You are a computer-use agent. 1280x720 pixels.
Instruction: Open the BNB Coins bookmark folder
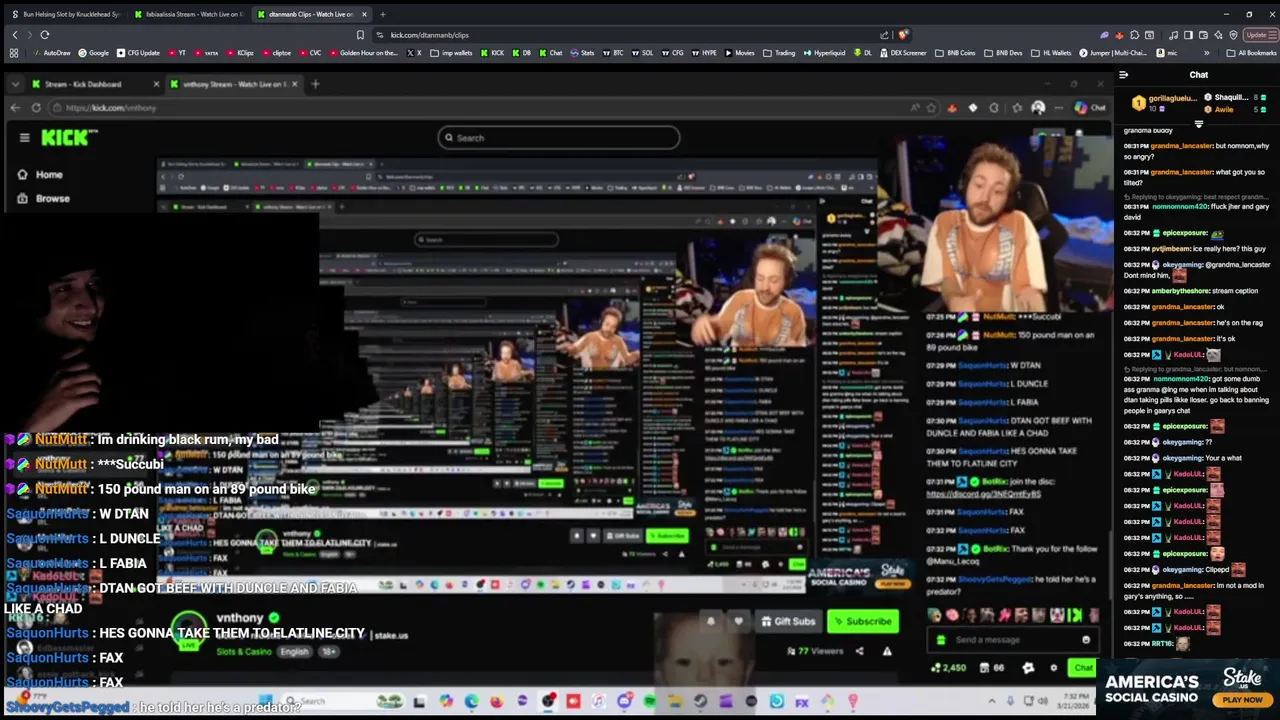click(955, 53)
